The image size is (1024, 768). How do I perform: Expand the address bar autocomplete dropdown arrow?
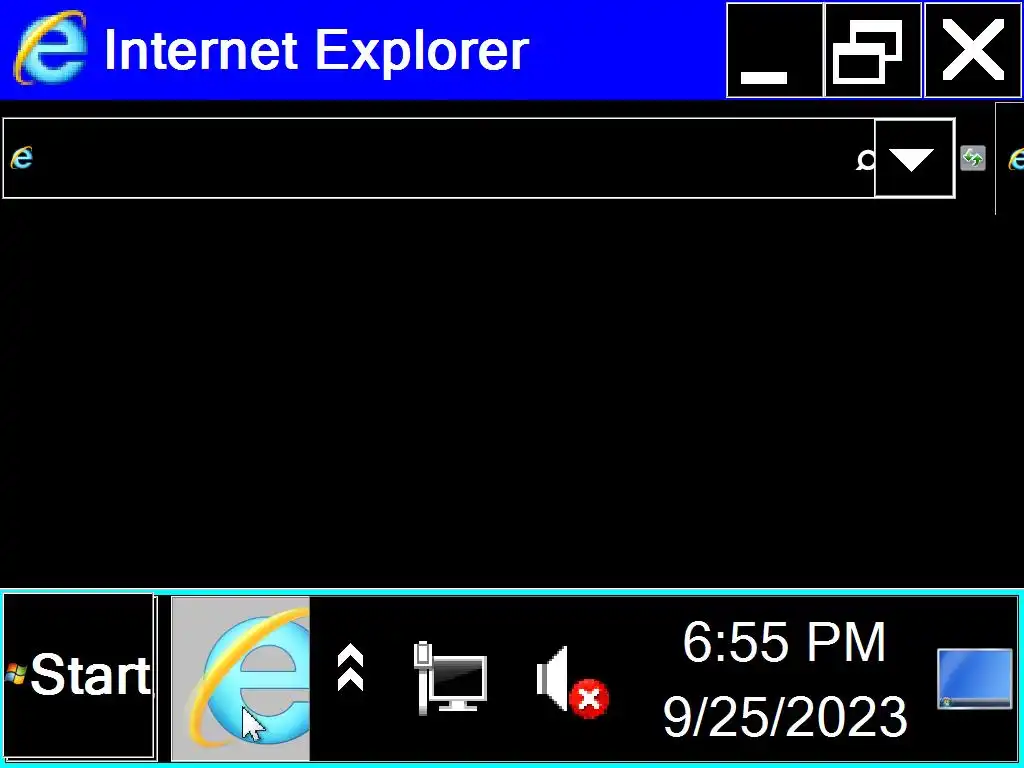[914, 159]
